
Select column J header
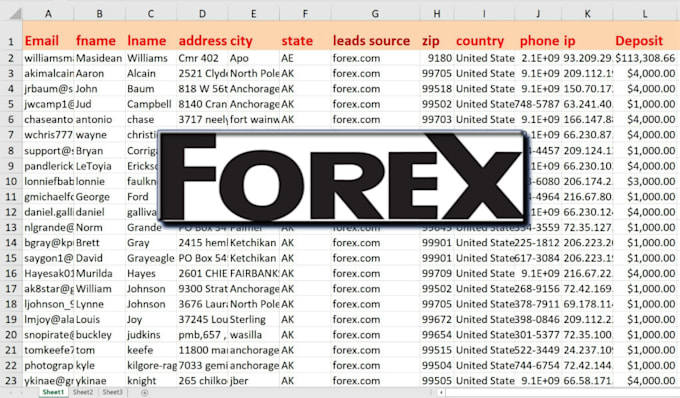click(538, 14)
